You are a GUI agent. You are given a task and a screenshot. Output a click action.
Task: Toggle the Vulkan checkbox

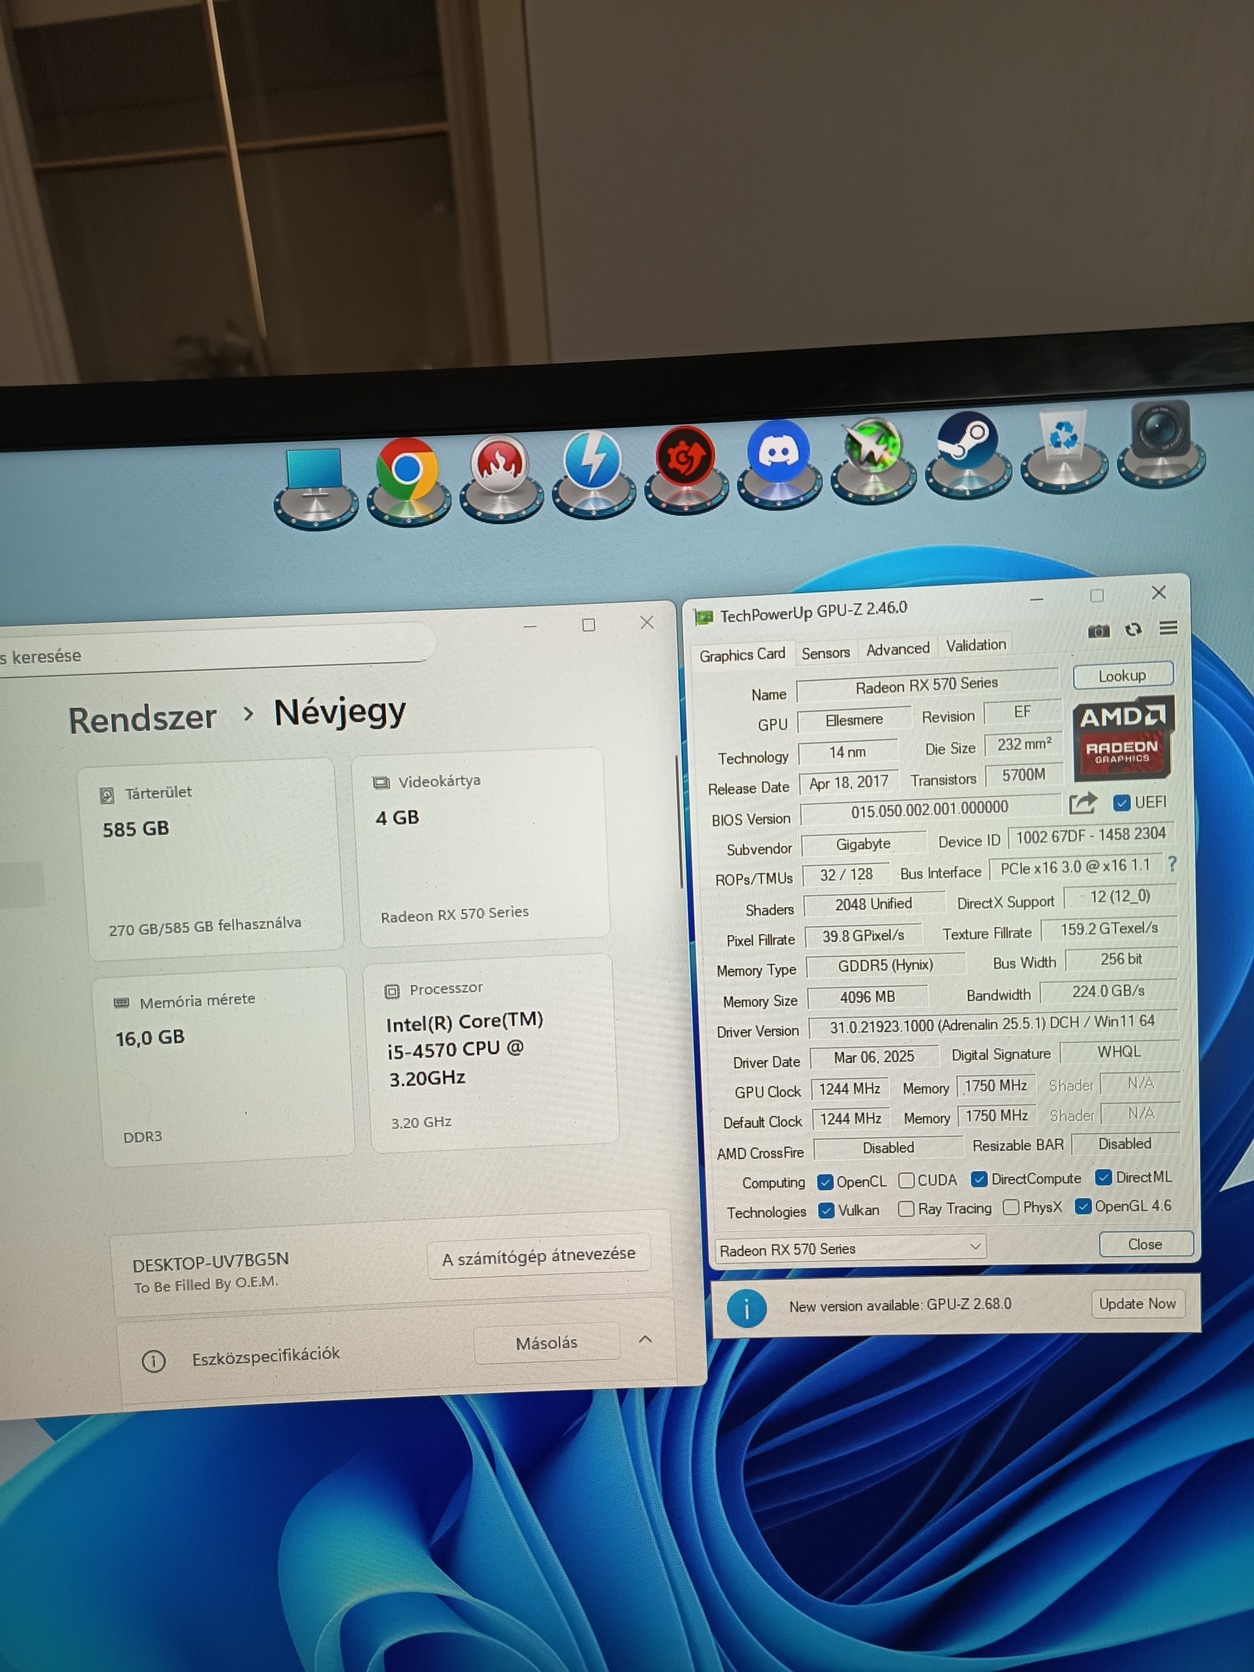tap(826, 1211)
